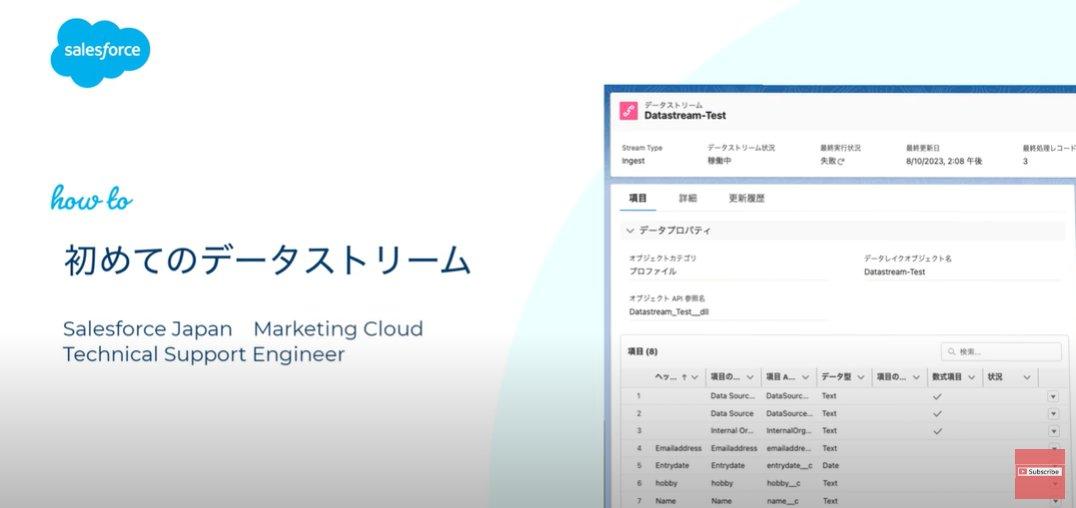Open the データ型 column chevron menu
The image size is (1076, 508).
click(x=861, y=378)
